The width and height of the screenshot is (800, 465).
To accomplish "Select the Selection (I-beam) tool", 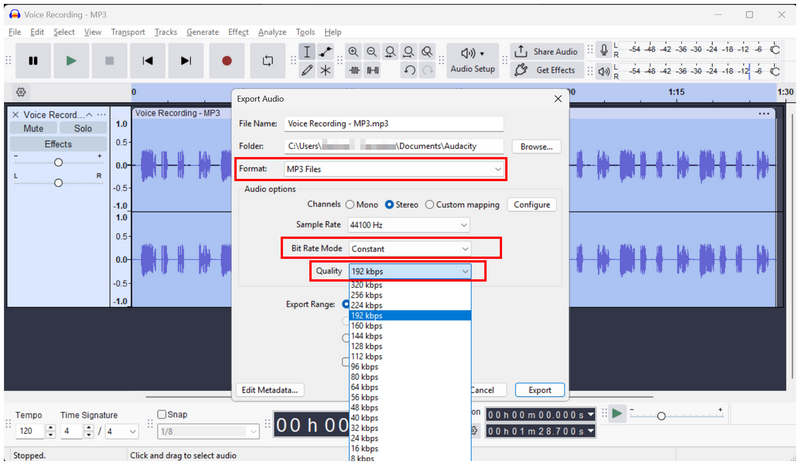I will pos(307,52).
